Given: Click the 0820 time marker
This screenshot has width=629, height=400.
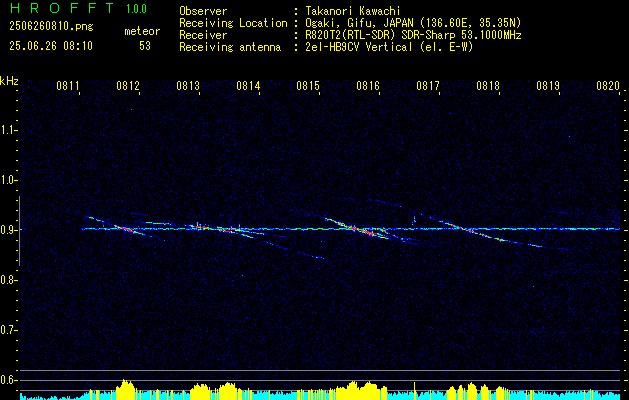Looking at the screenshot, I should coord(608,86).
